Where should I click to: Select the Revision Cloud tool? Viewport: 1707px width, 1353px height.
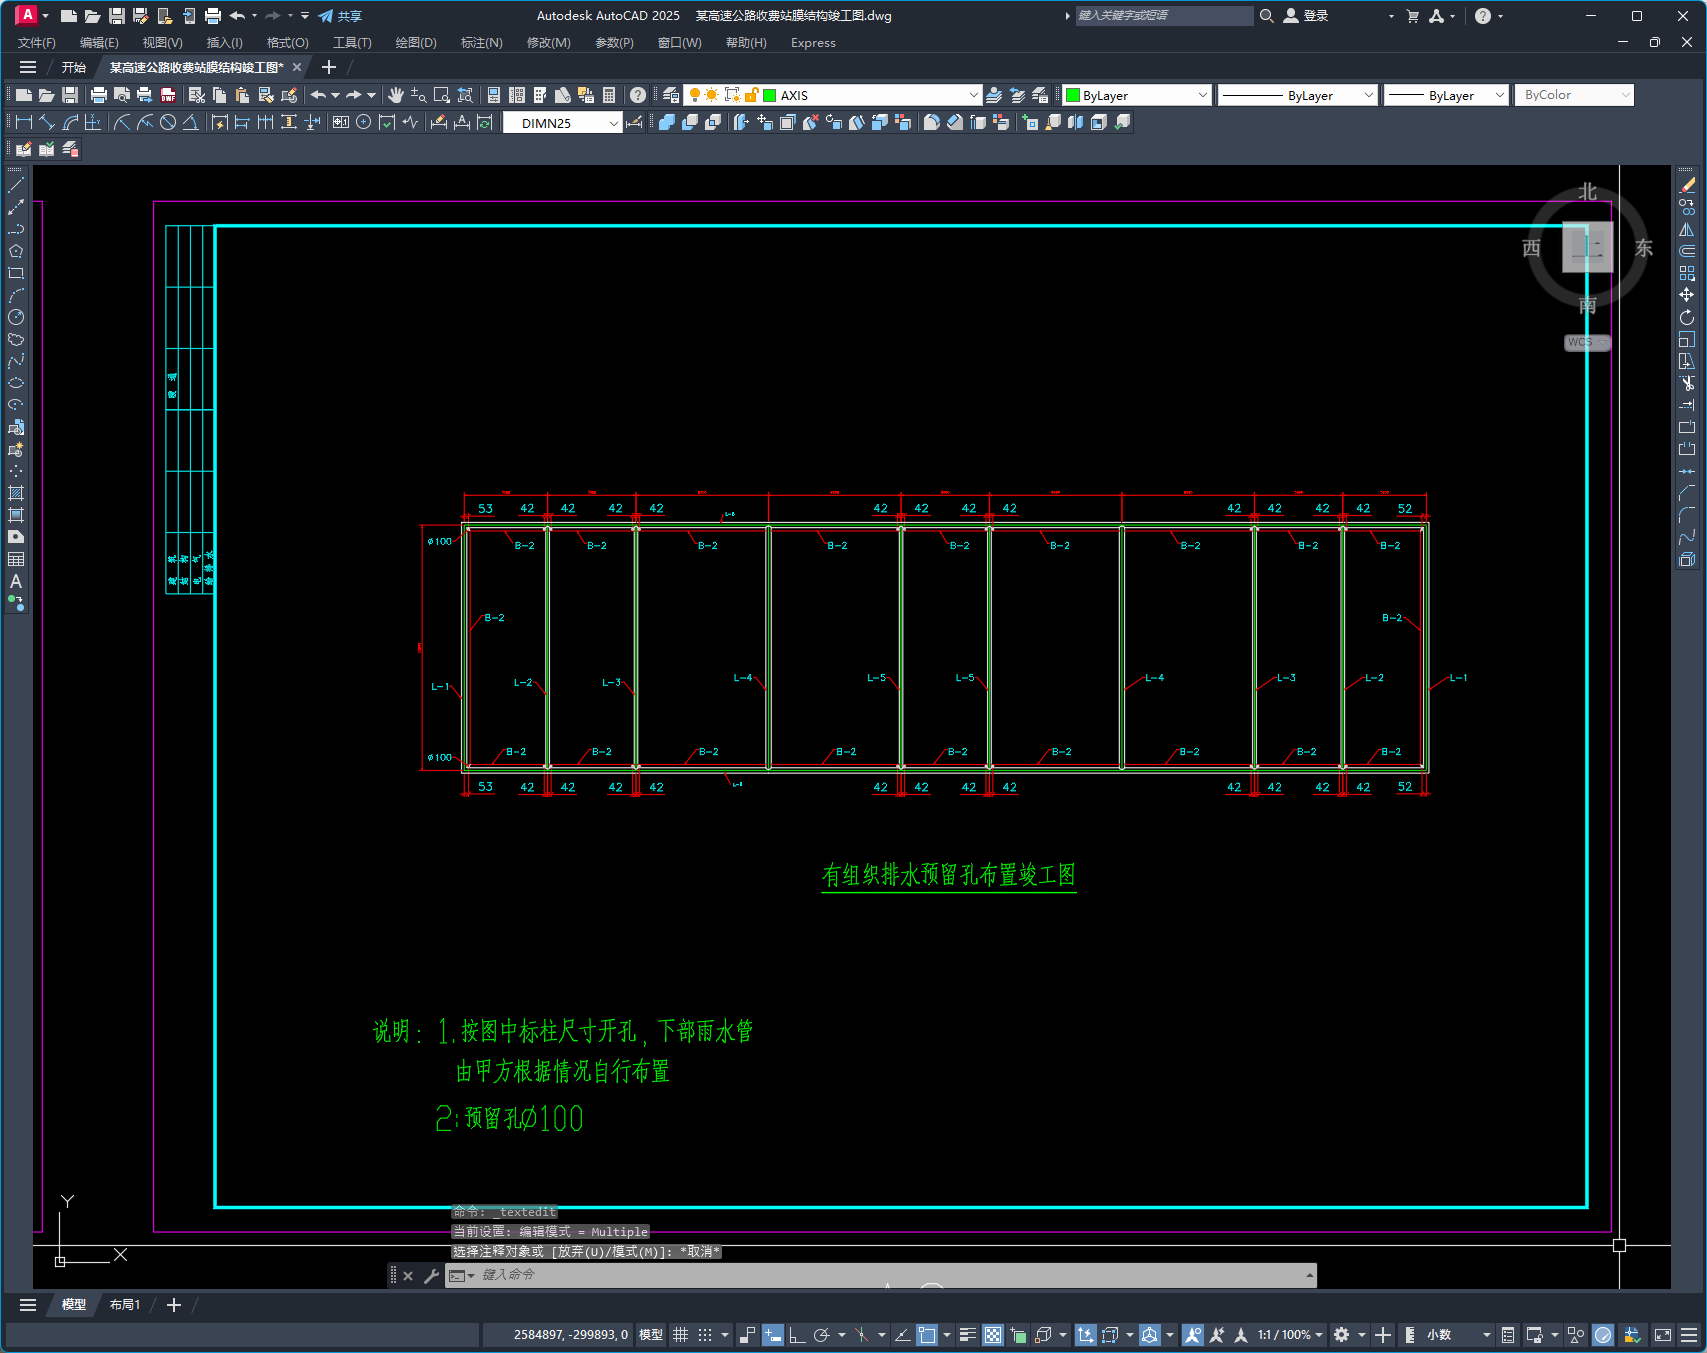click(x=16, y=339)
